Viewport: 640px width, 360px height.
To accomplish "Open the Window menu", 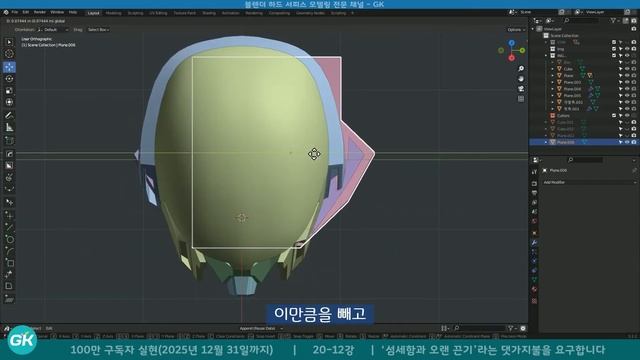I will click(57, 13).
